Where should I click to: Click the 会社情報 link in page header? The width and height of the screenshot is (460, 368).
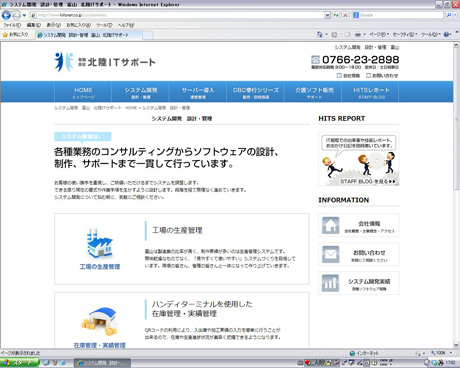348,76
